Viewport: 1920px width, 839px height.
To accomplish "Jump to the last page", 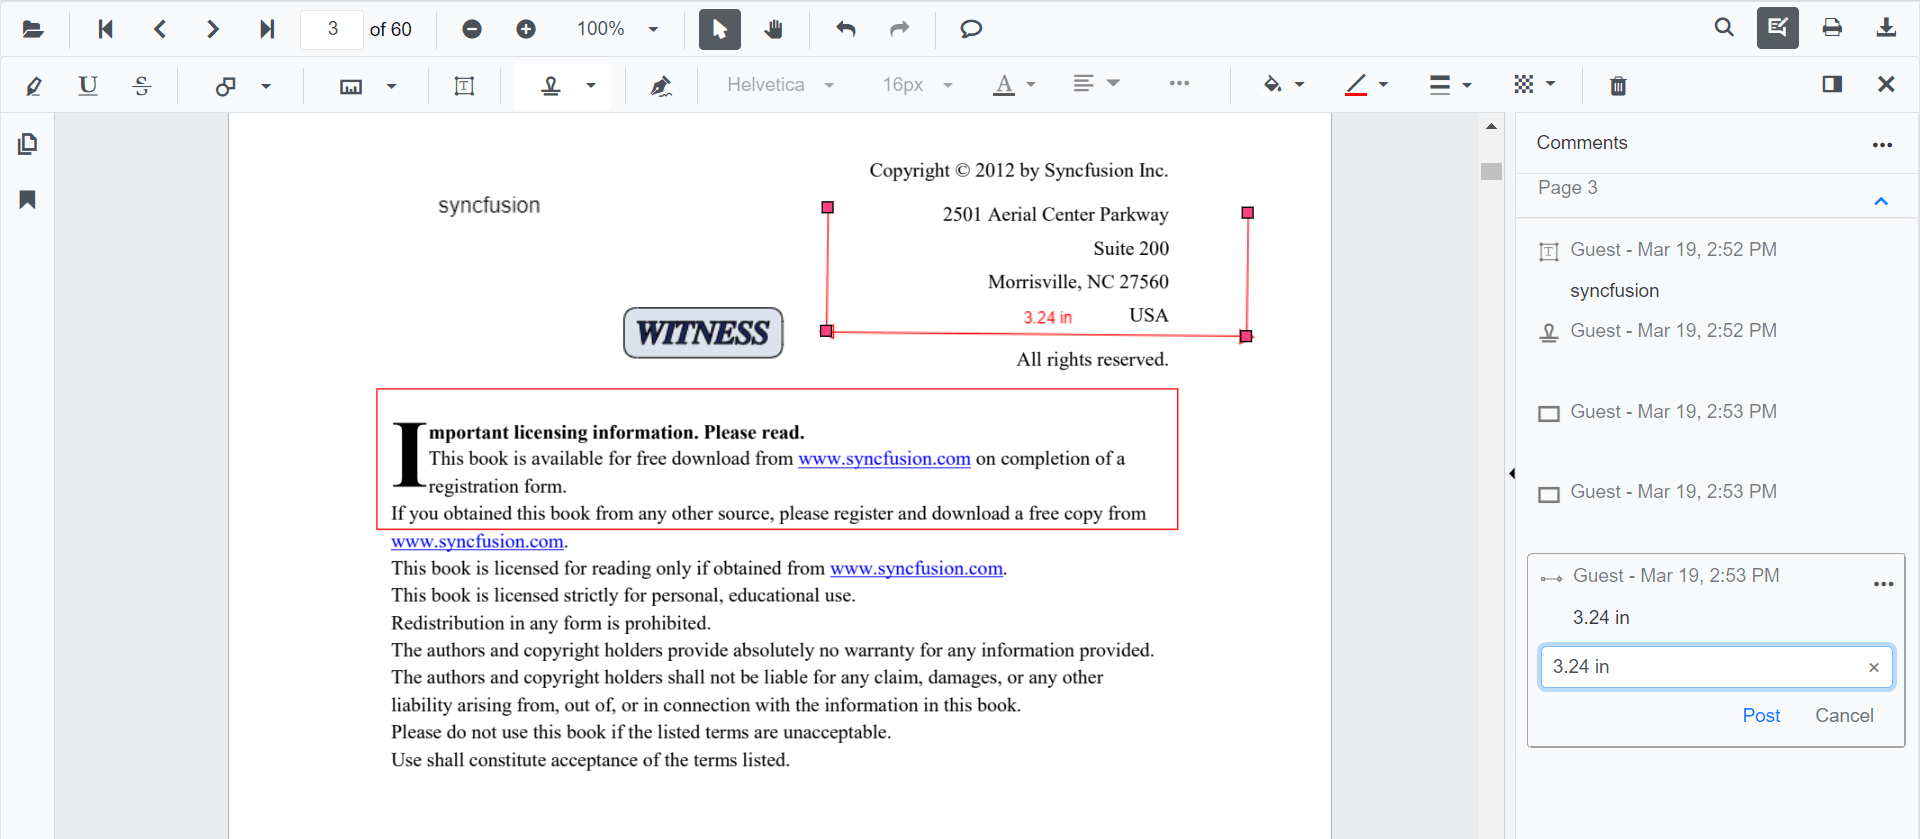I will (x=266, y=29).
